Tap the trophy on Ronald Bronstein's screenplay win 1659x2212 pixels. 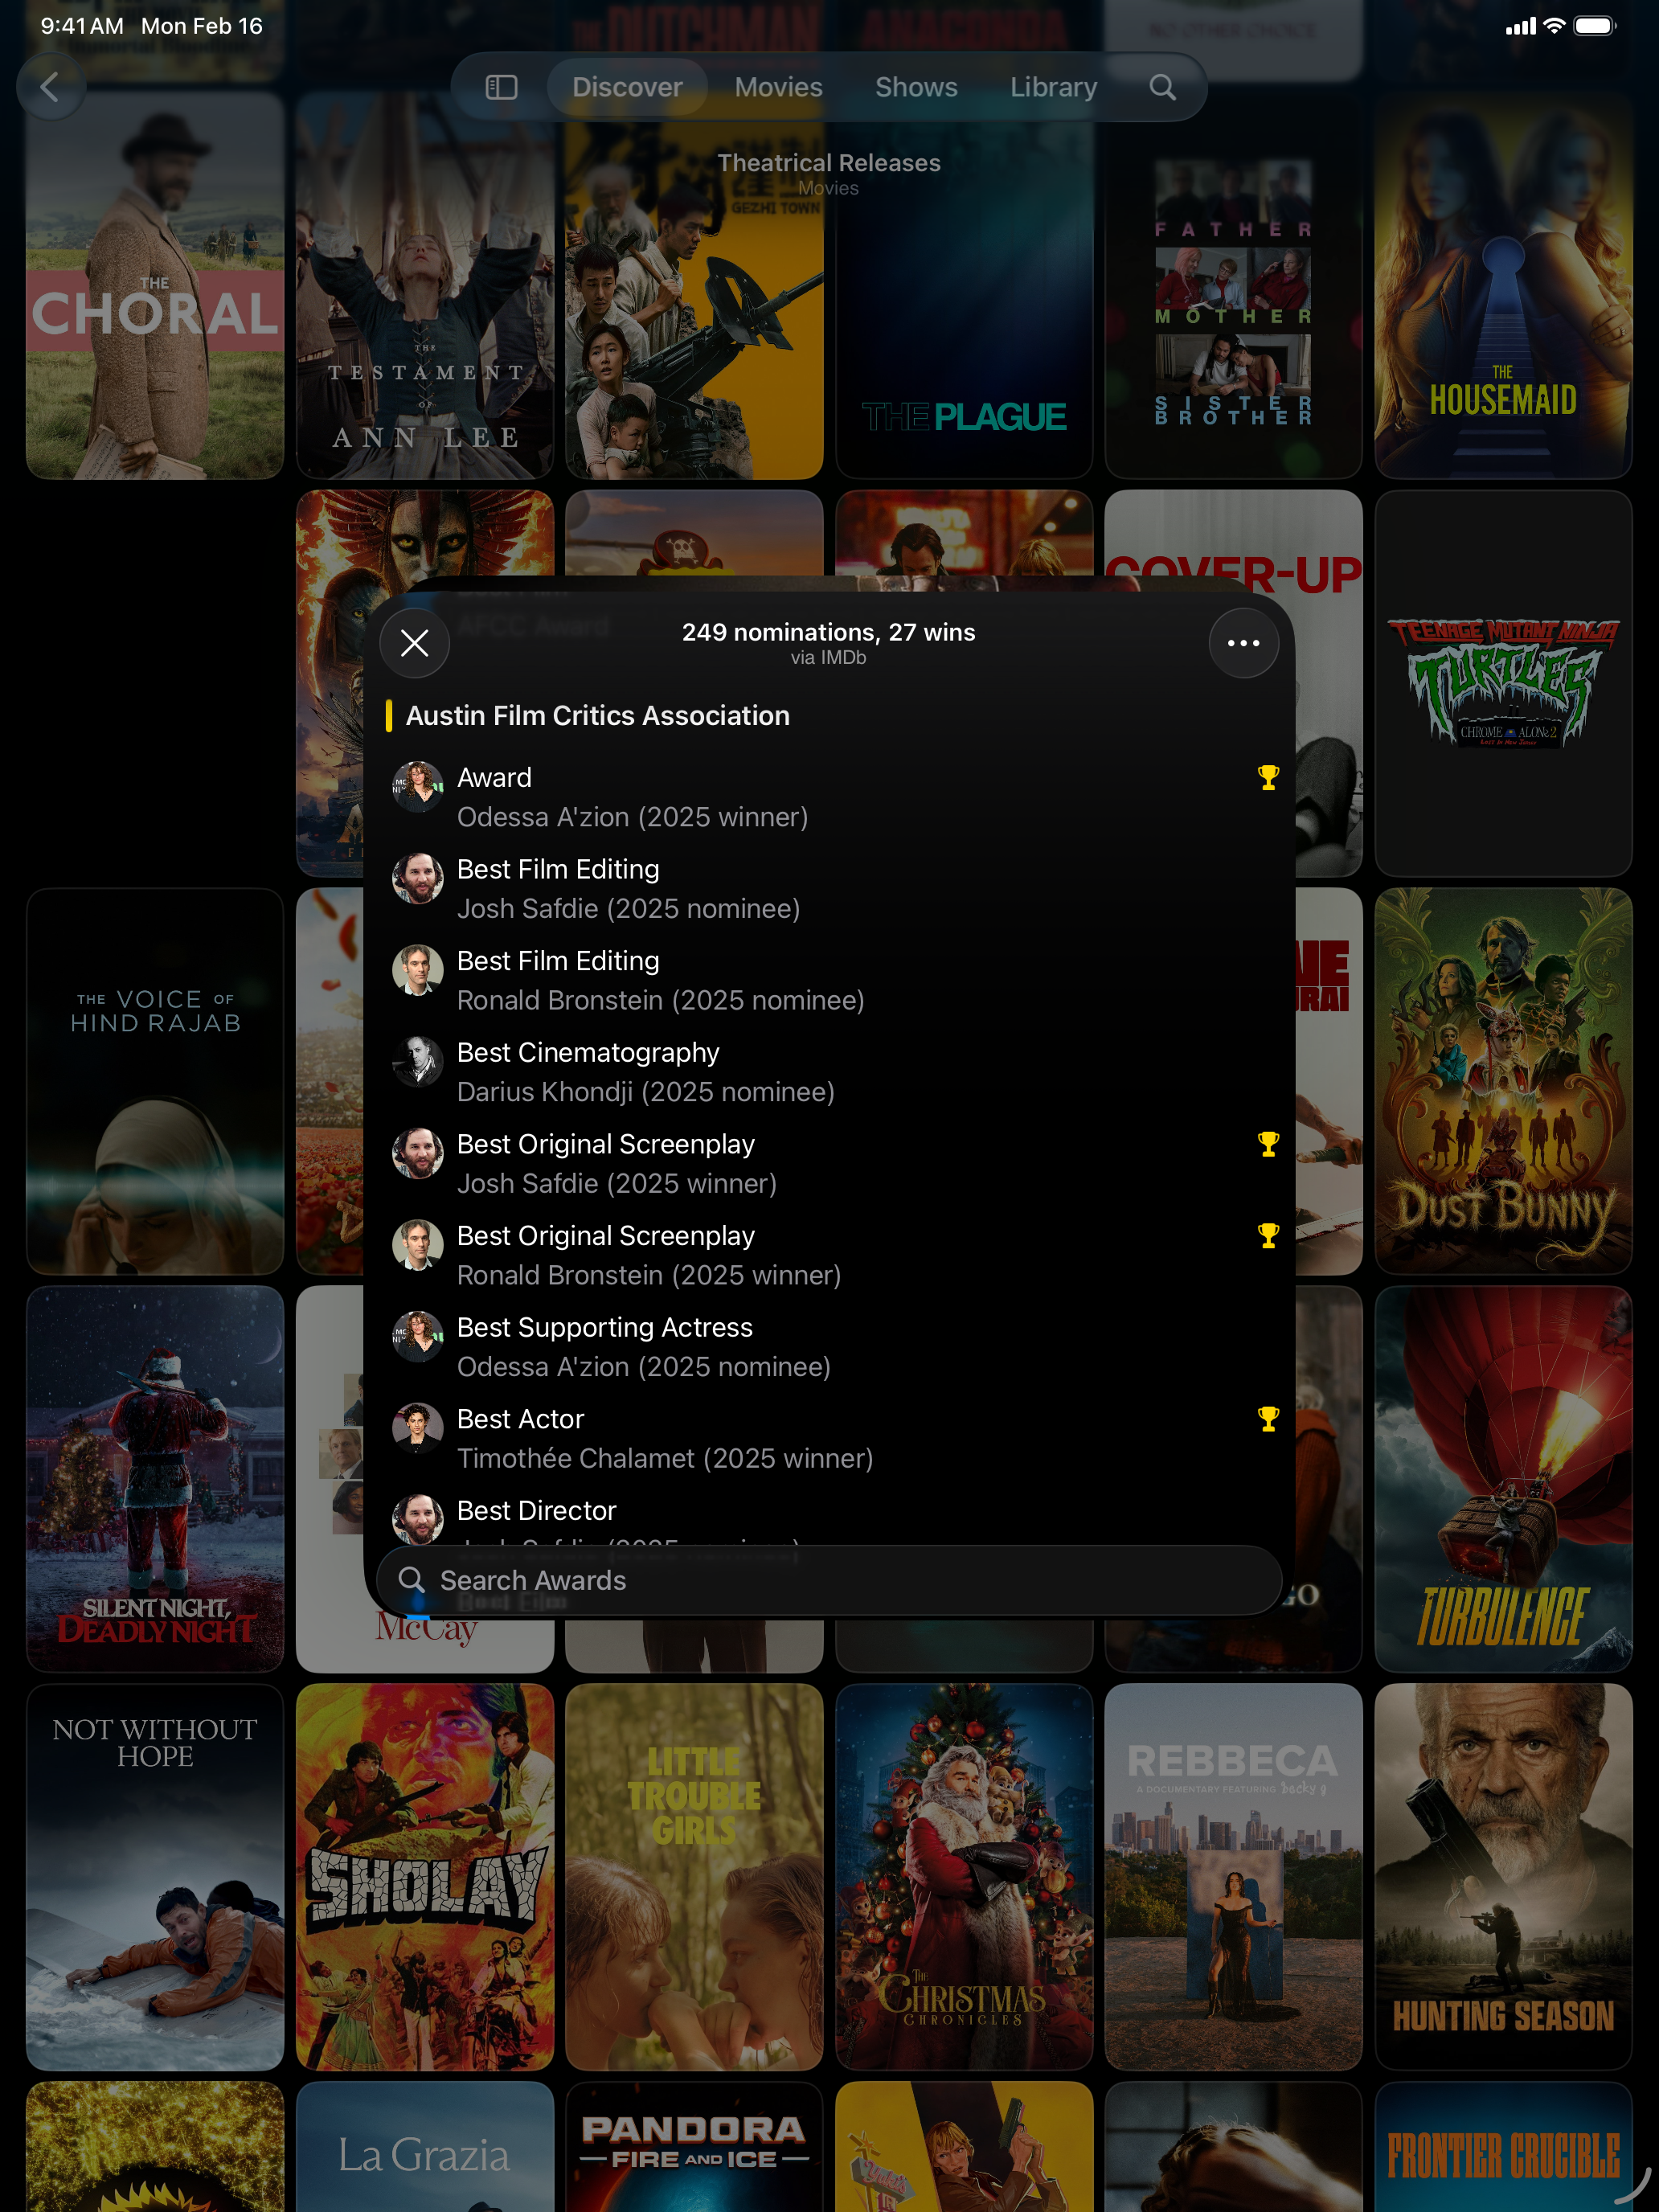1268,1235
